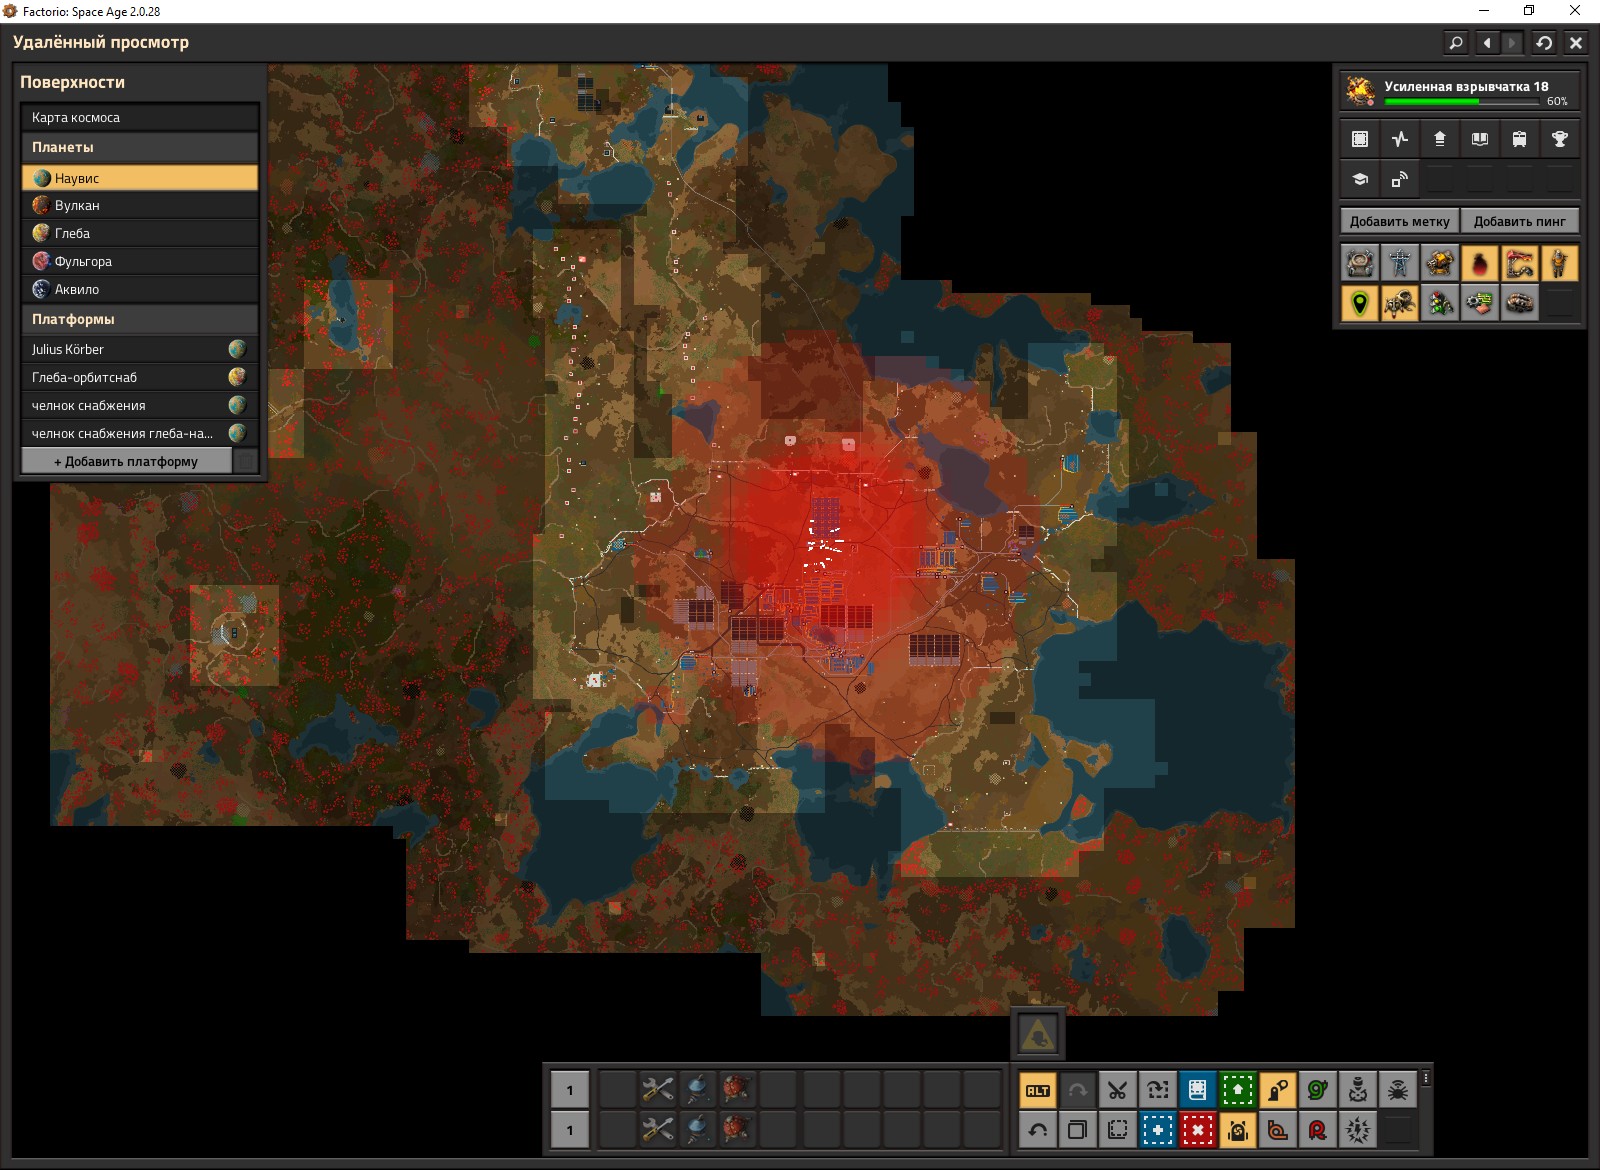This screenshot has height=1170, width=1600.
Task: Open the blue blueprint book shortcut
Action: click(1197, 1090)
